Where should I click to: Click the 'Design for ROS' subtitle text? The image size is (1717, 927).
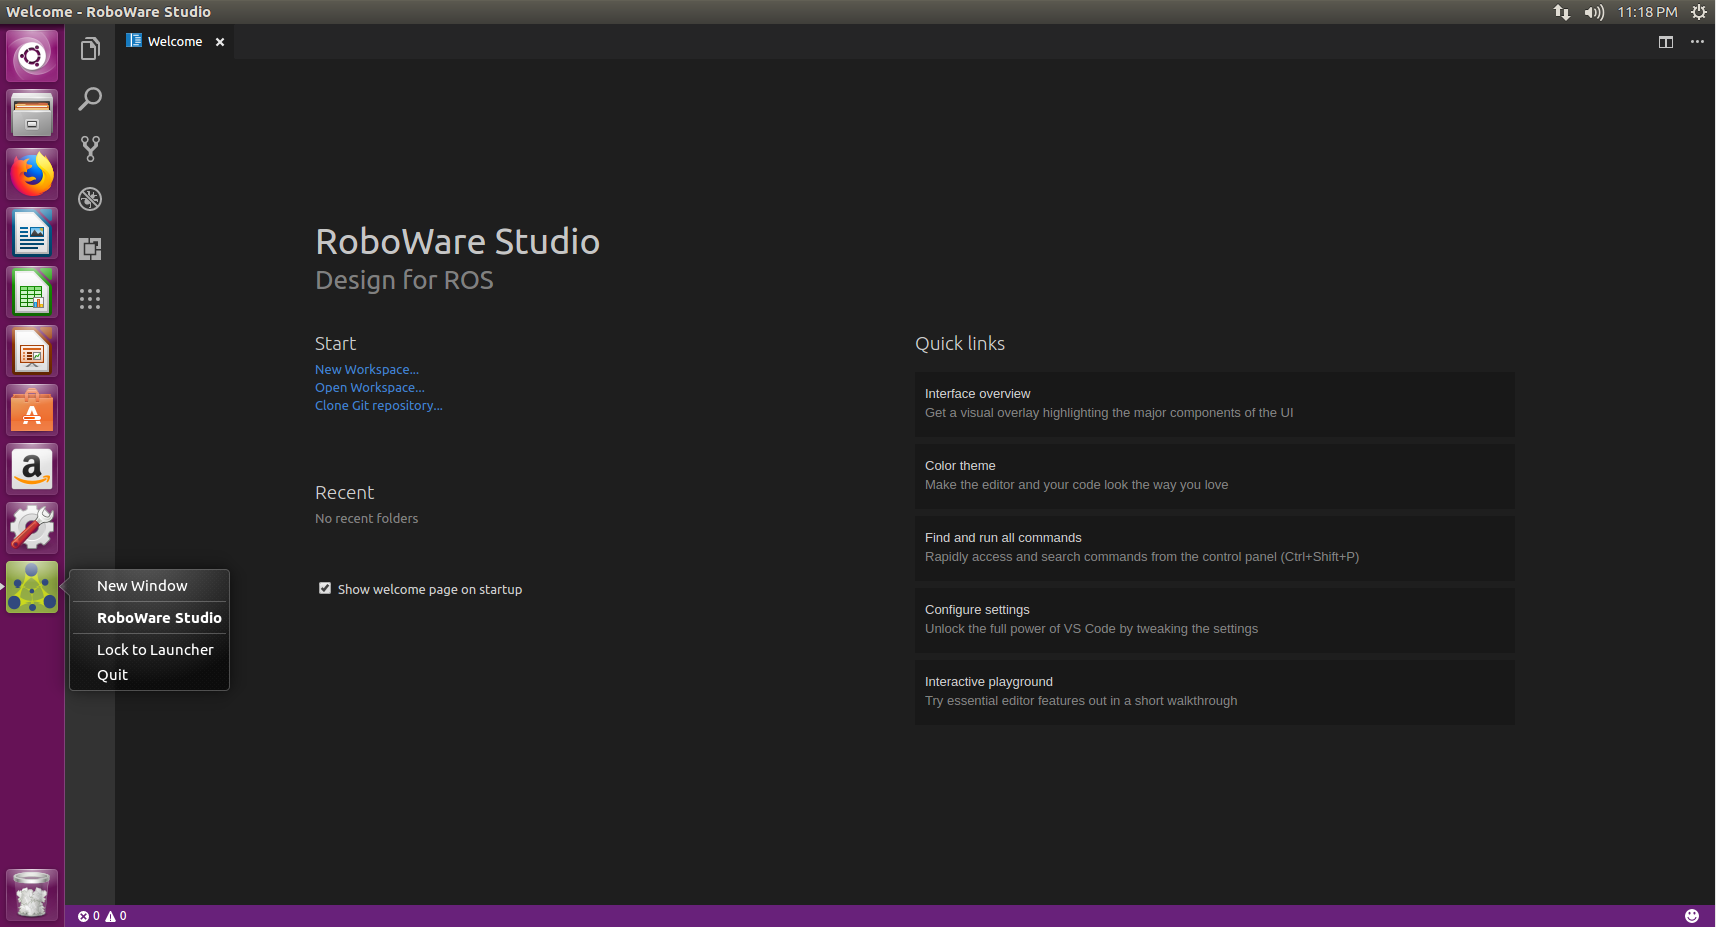[x=404, y=280]
